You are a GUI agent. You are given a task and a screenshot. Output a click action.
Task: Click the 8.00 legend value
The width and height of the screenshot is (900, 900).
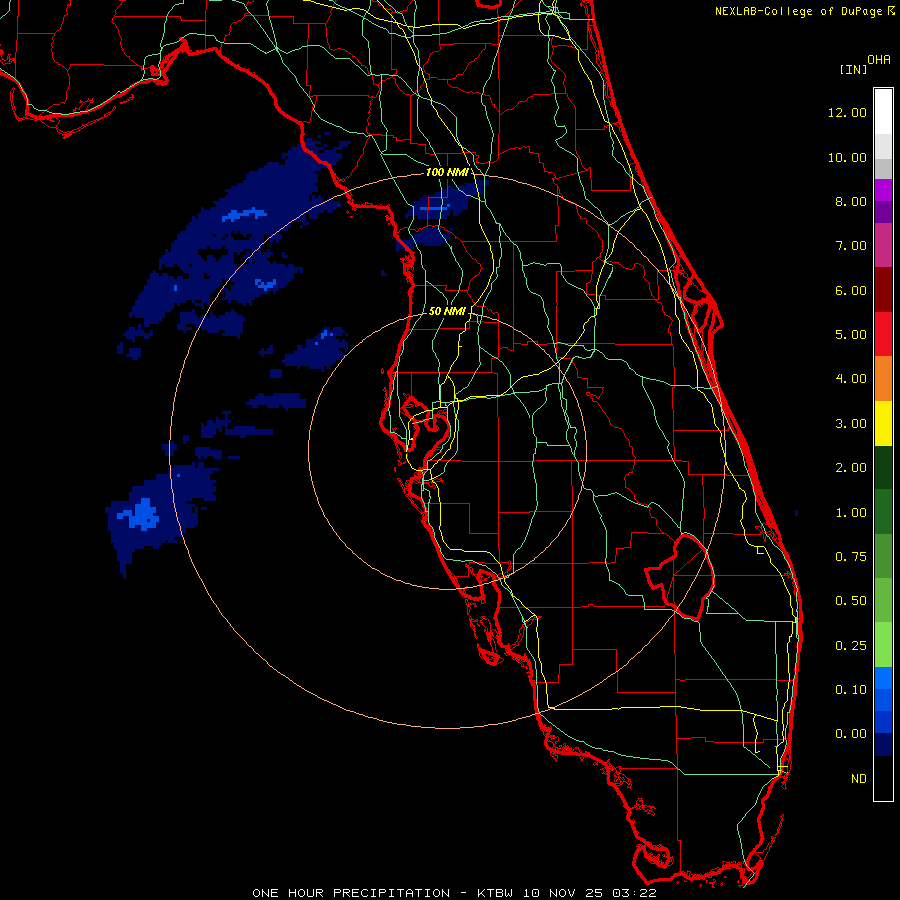[851, 201]
